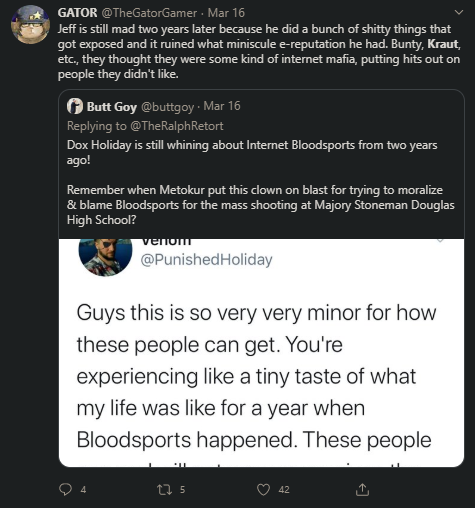Open GATOR's profile avatar

(x=30, y=24)
